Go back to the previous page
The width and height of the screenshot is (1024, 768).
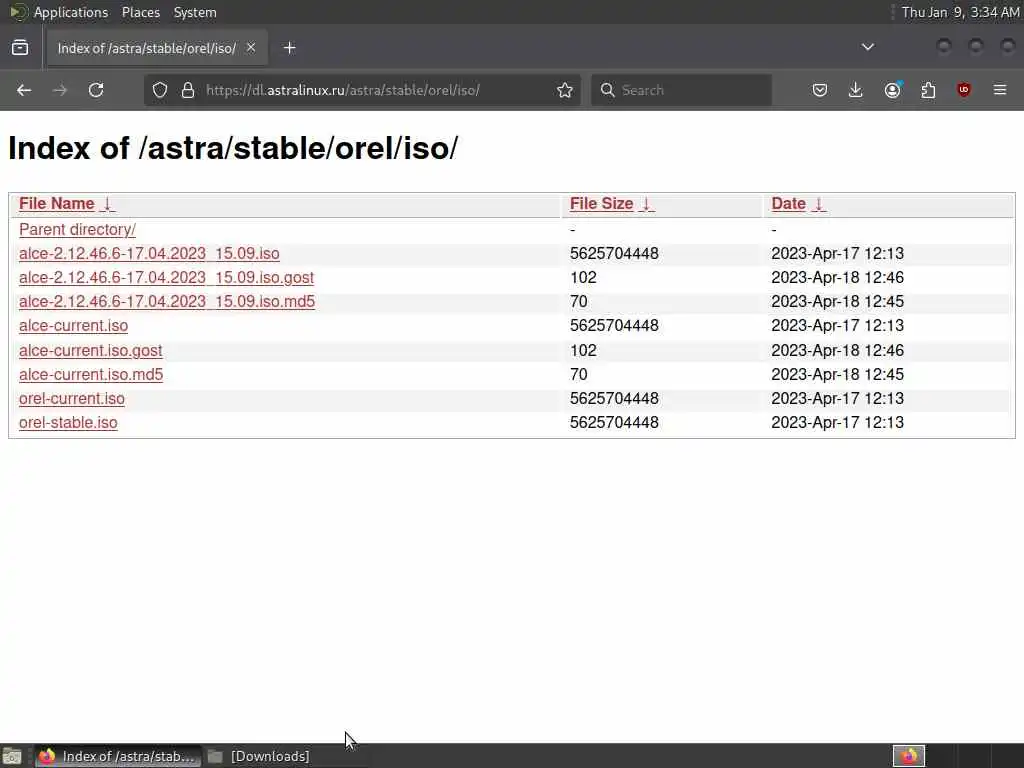24,90
